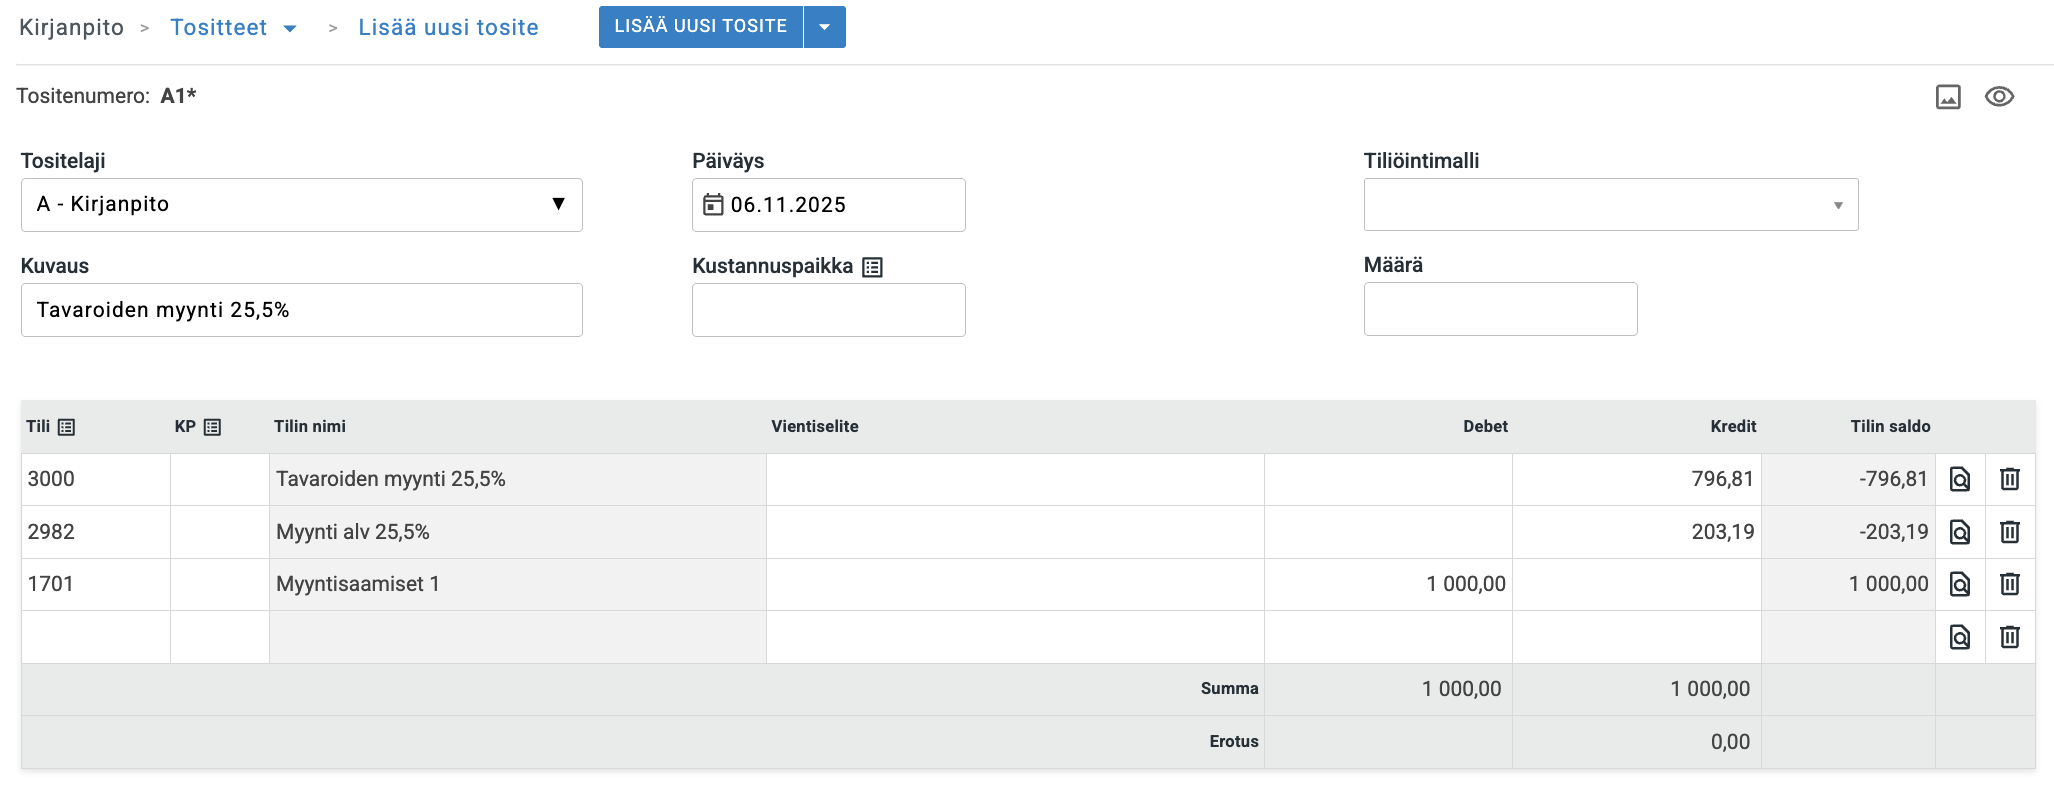
Task: Click the Lisää uusi tosite breadcrumb link
Action: 448,28
